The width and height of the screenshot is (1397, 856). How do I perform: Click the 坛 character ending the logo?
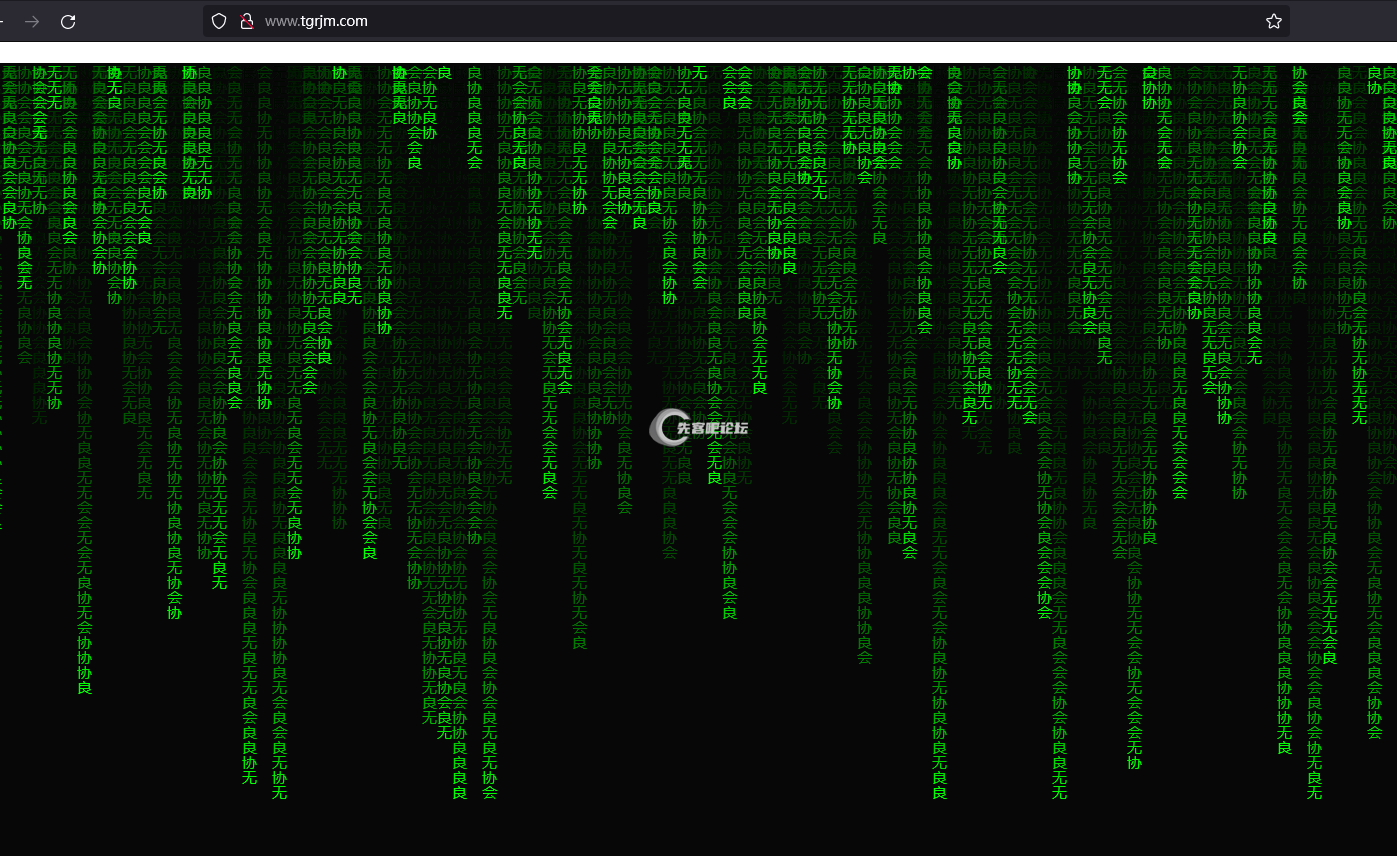pos(741,428)
